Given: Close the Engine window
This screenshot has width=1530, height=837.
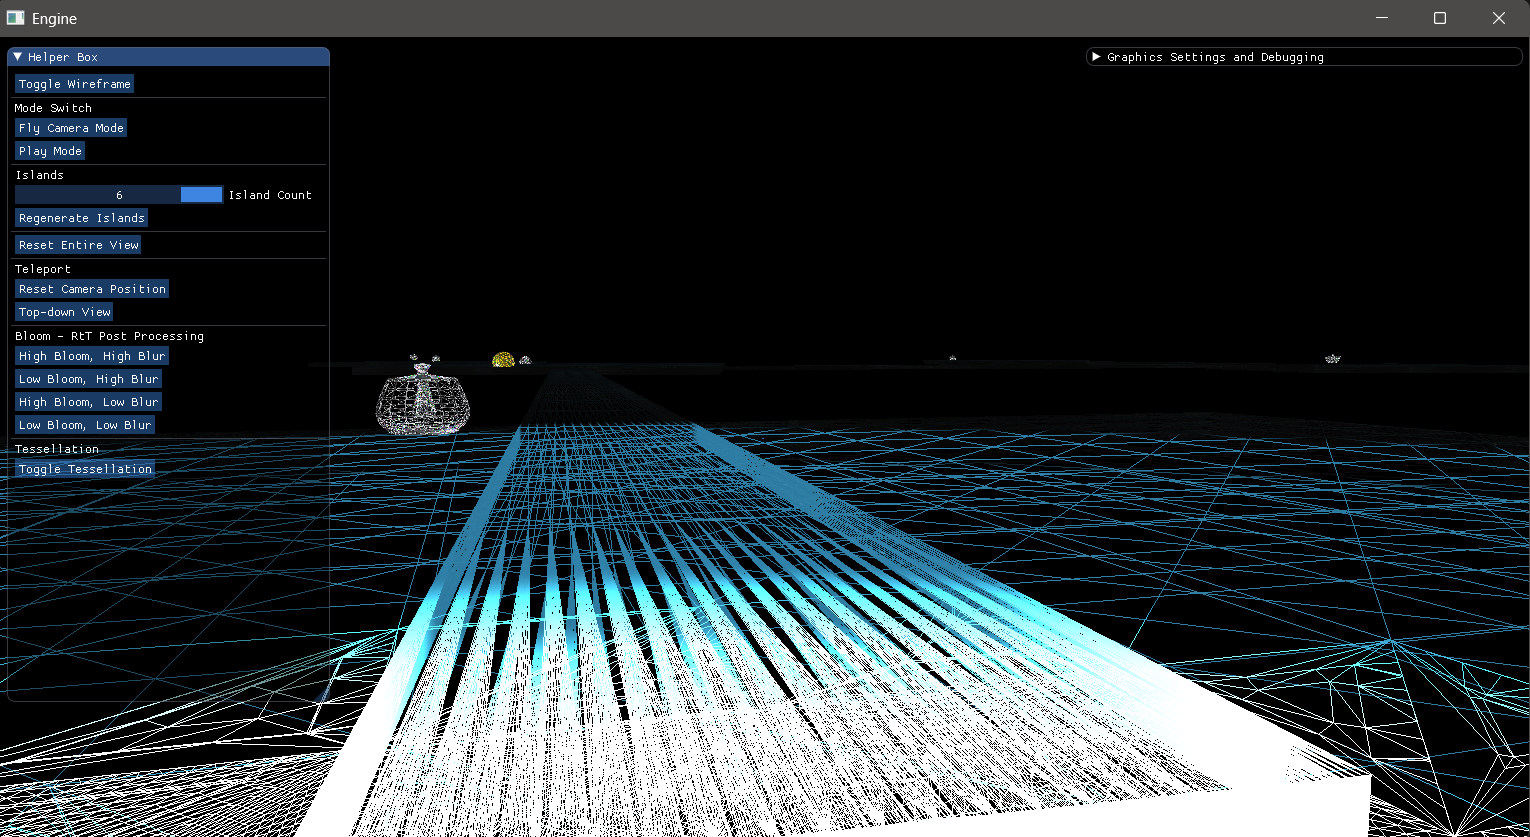Looking at the screenshot, I should pos(1499,18).
